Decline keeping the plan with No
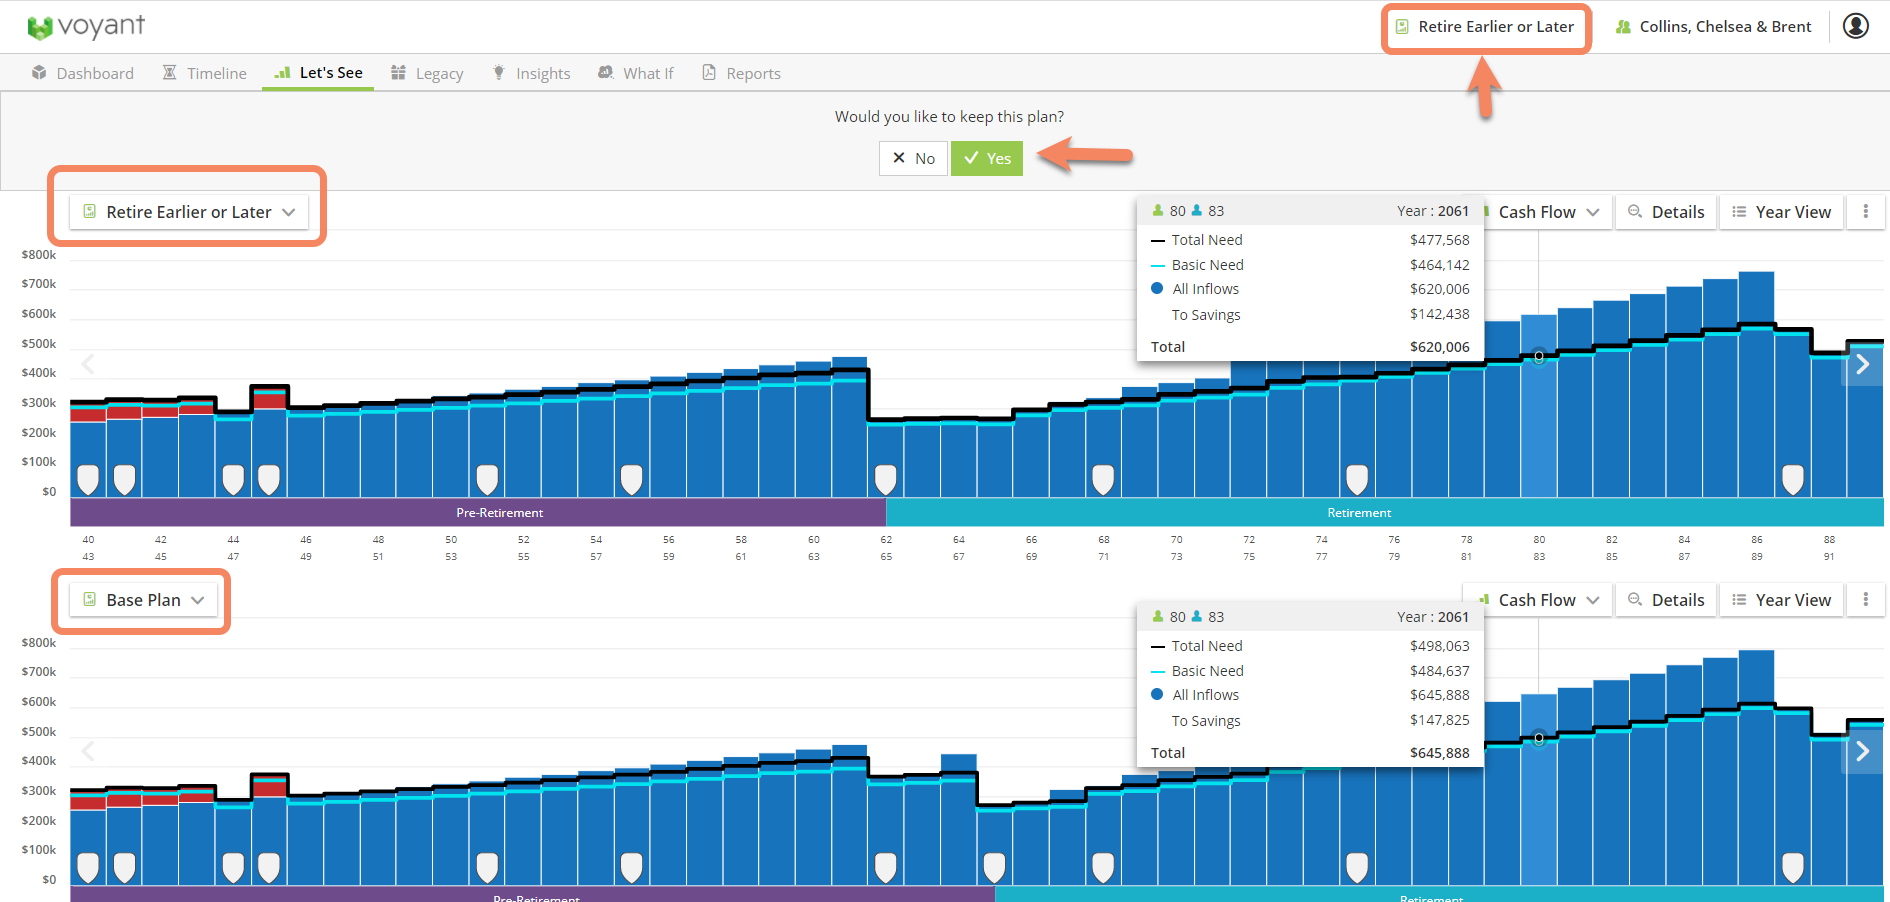 click(x=913, y=159)
